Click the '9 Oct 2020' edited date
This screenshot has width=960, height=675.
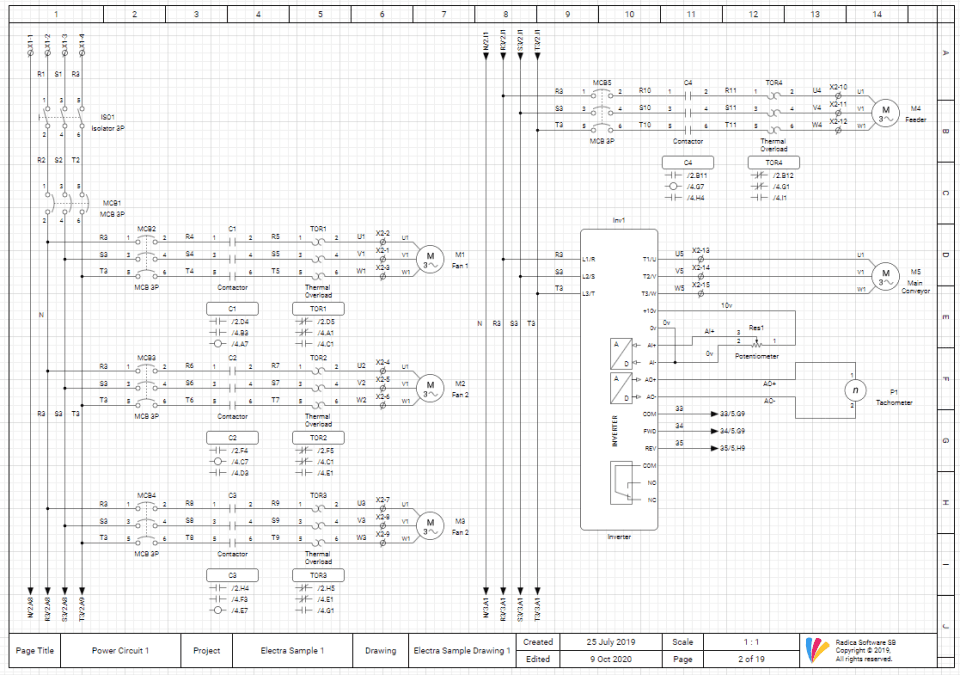(610, 659)
